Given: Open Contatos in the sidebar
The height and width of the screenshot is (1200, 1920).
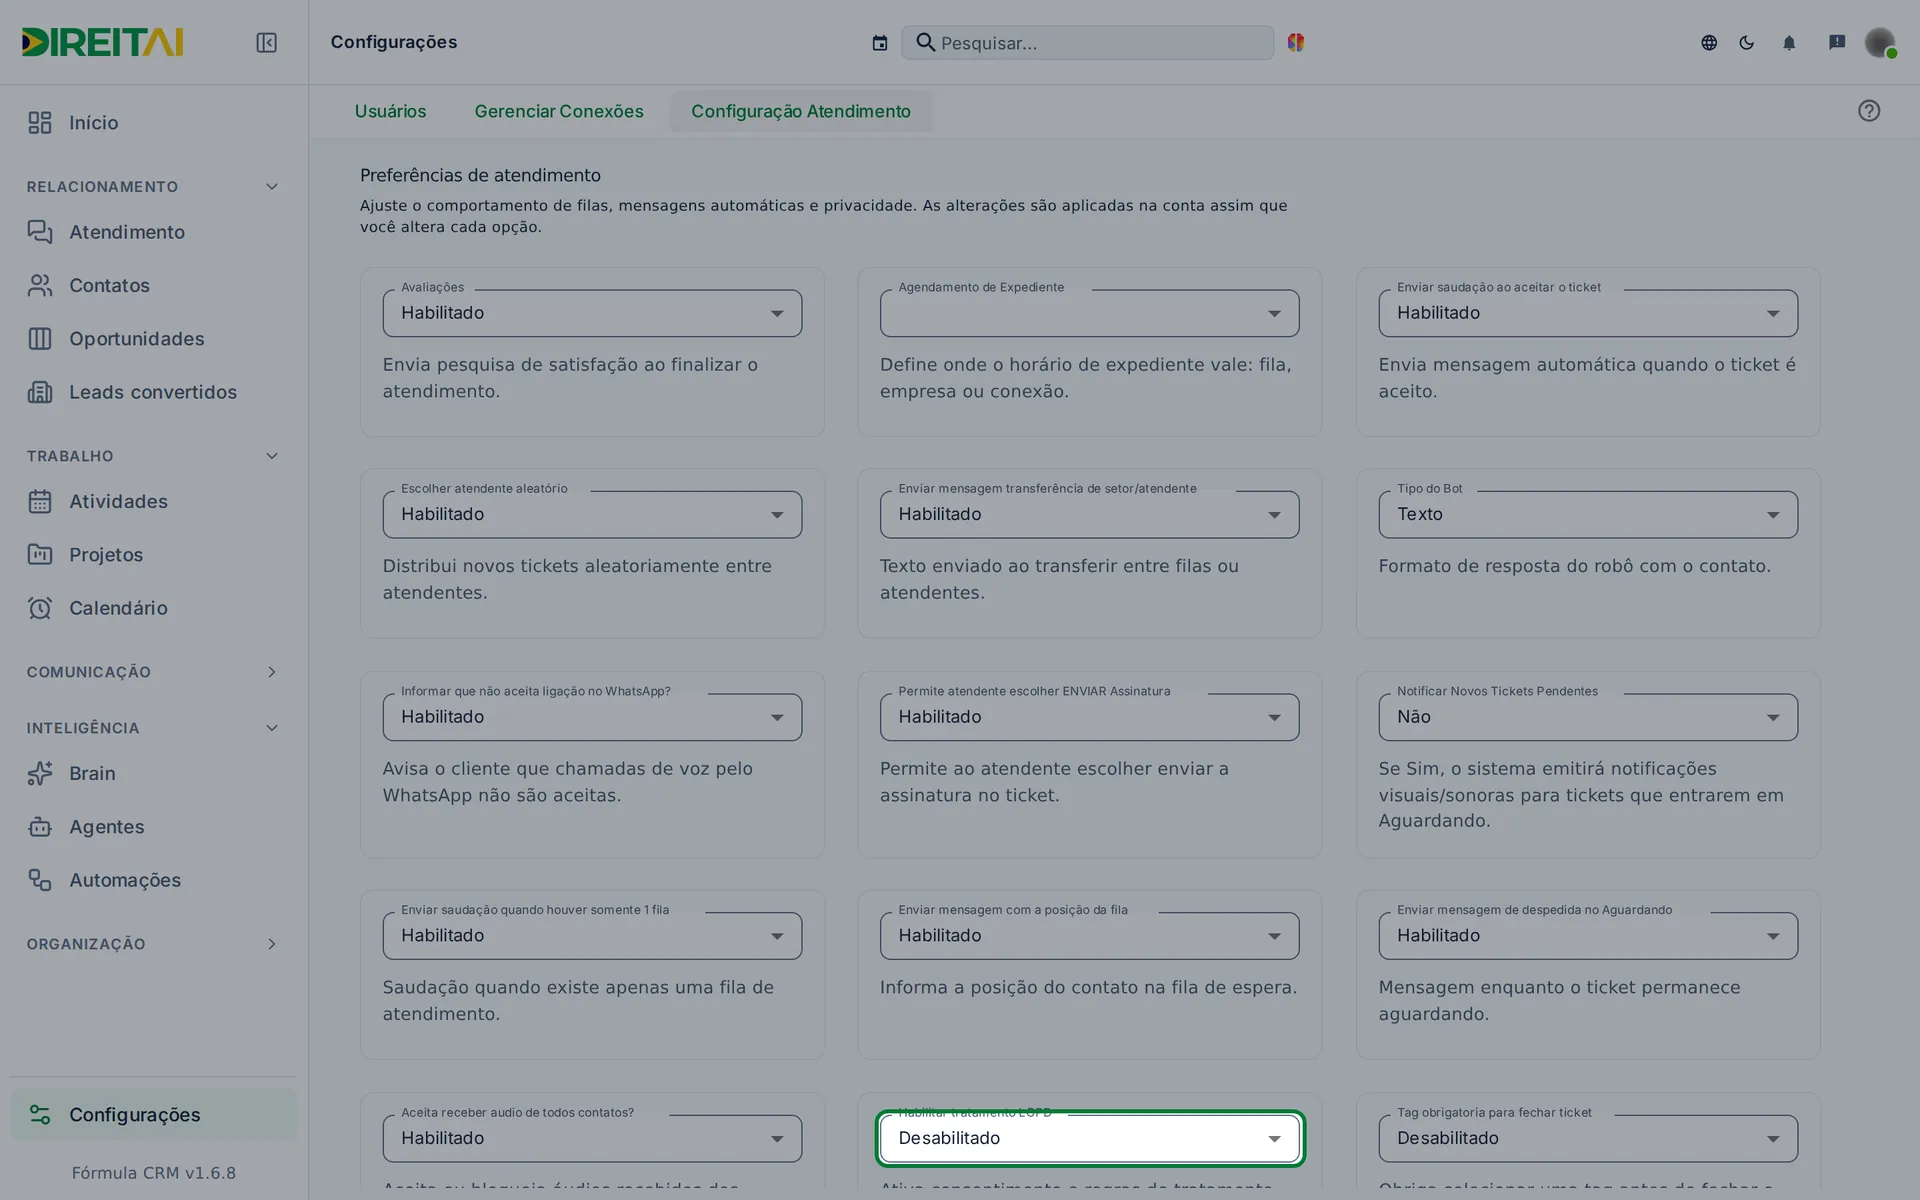Looking at the screenshot, I should (153, 286).
